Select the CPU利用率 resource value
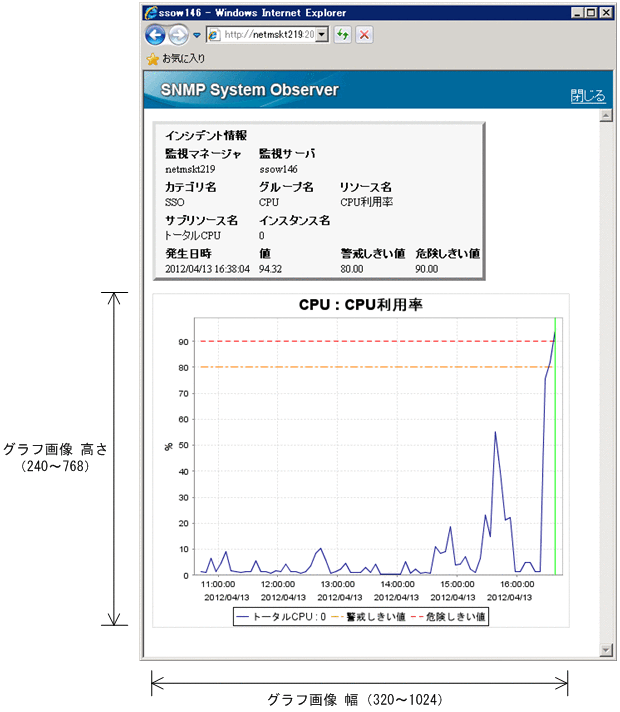Image resolution: width=620 pixels, height=712 pixels. 367,203
